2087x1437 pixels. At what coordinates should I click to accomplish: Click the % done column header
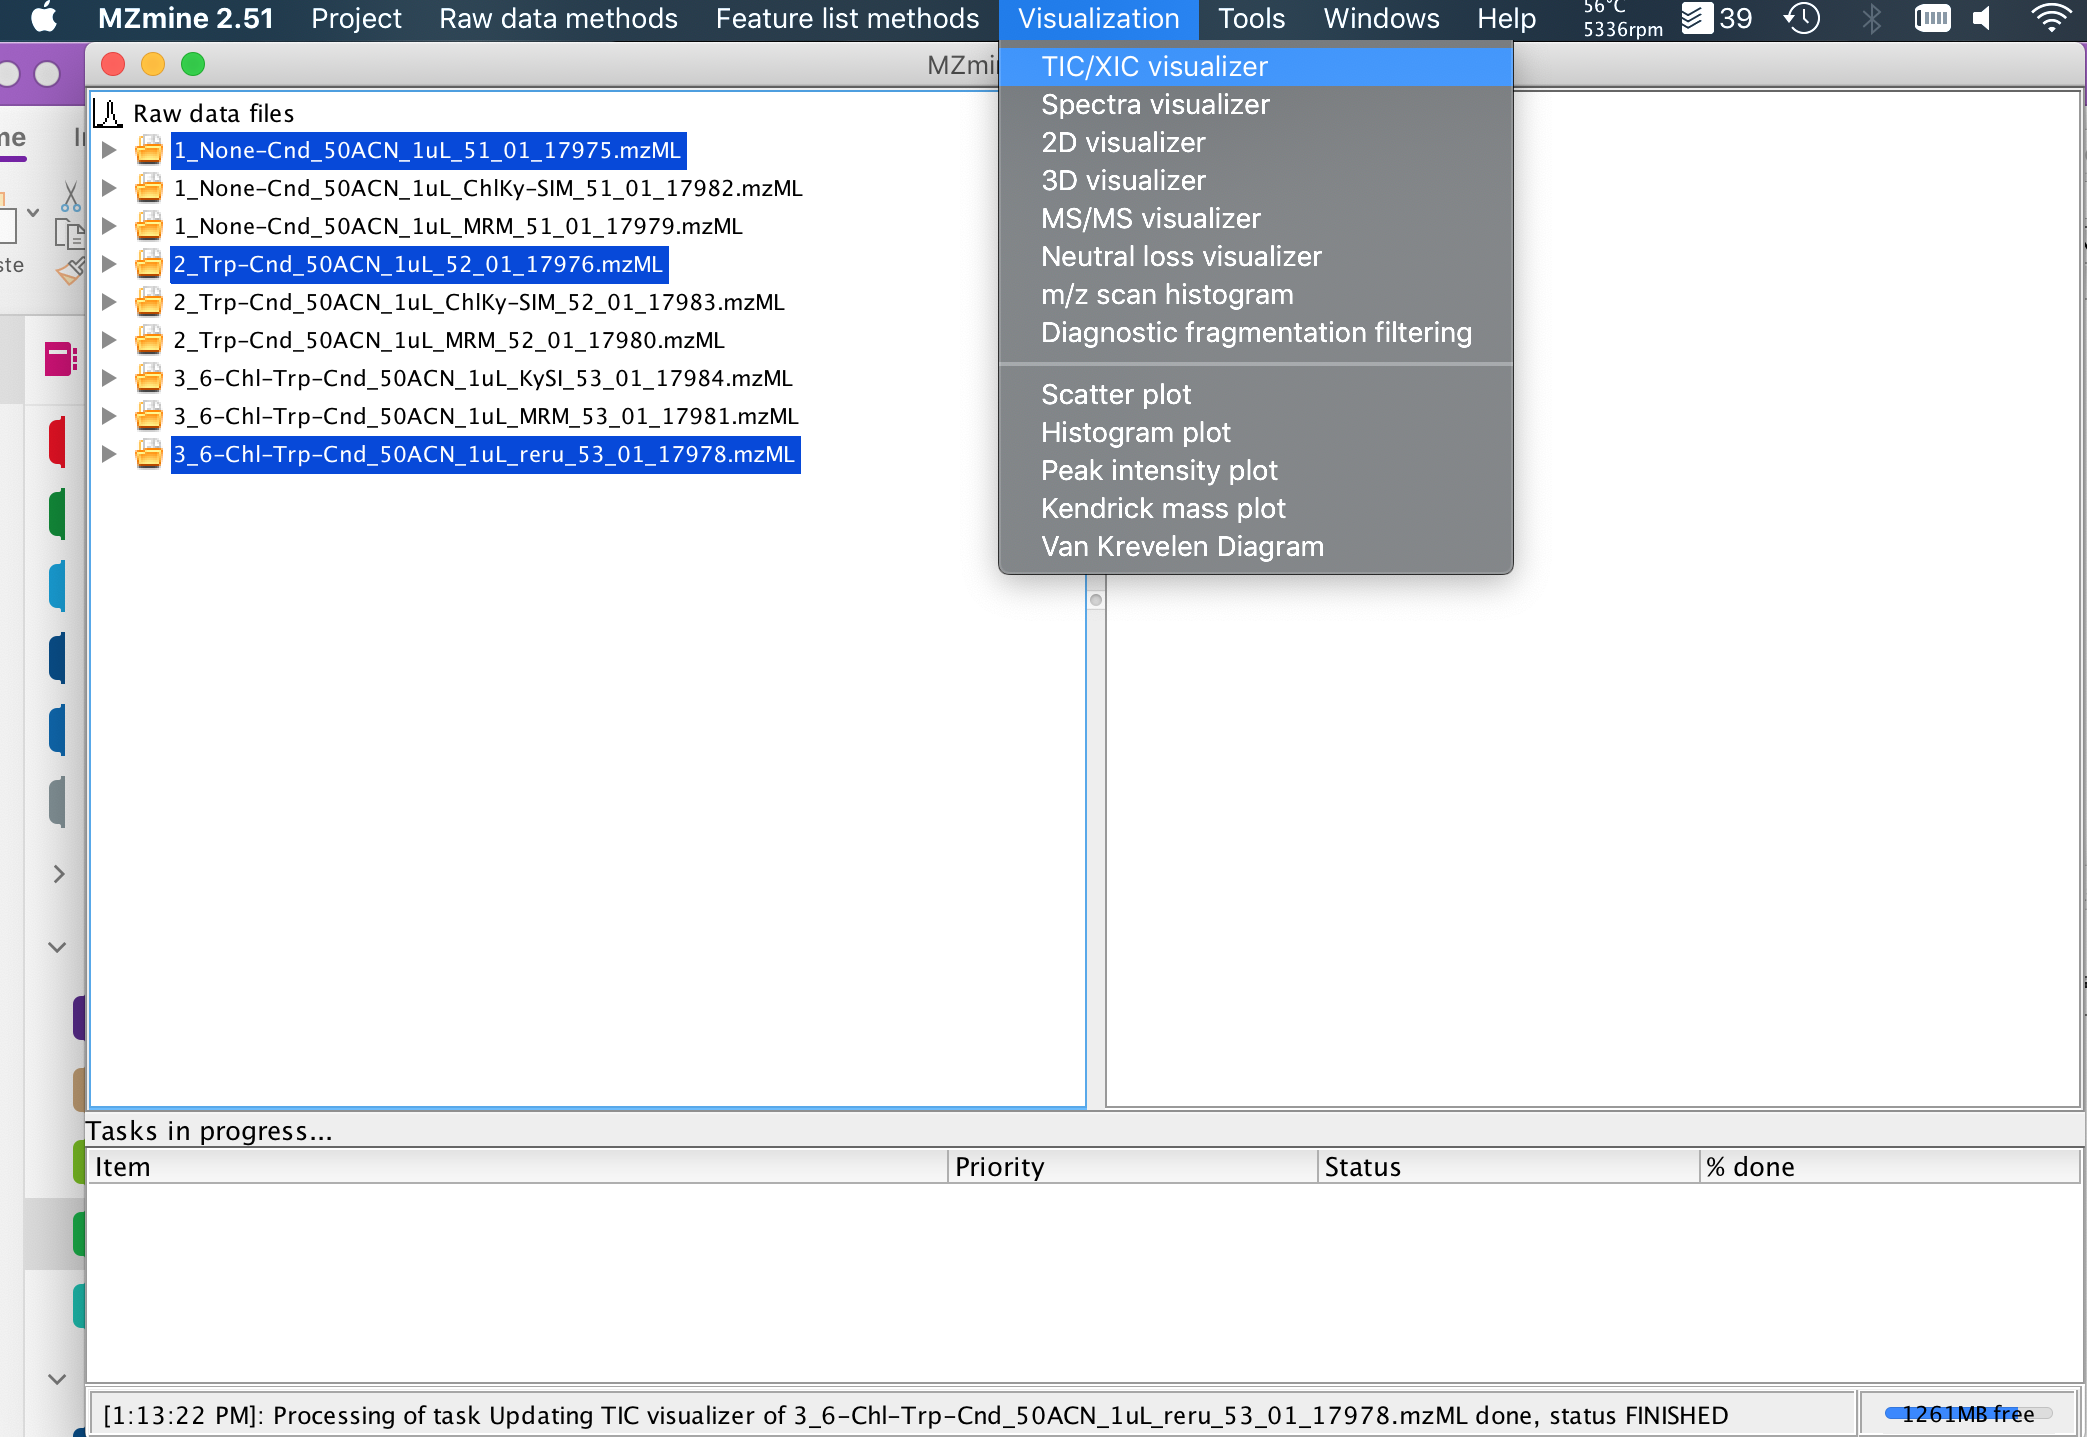[1890, 1167]
